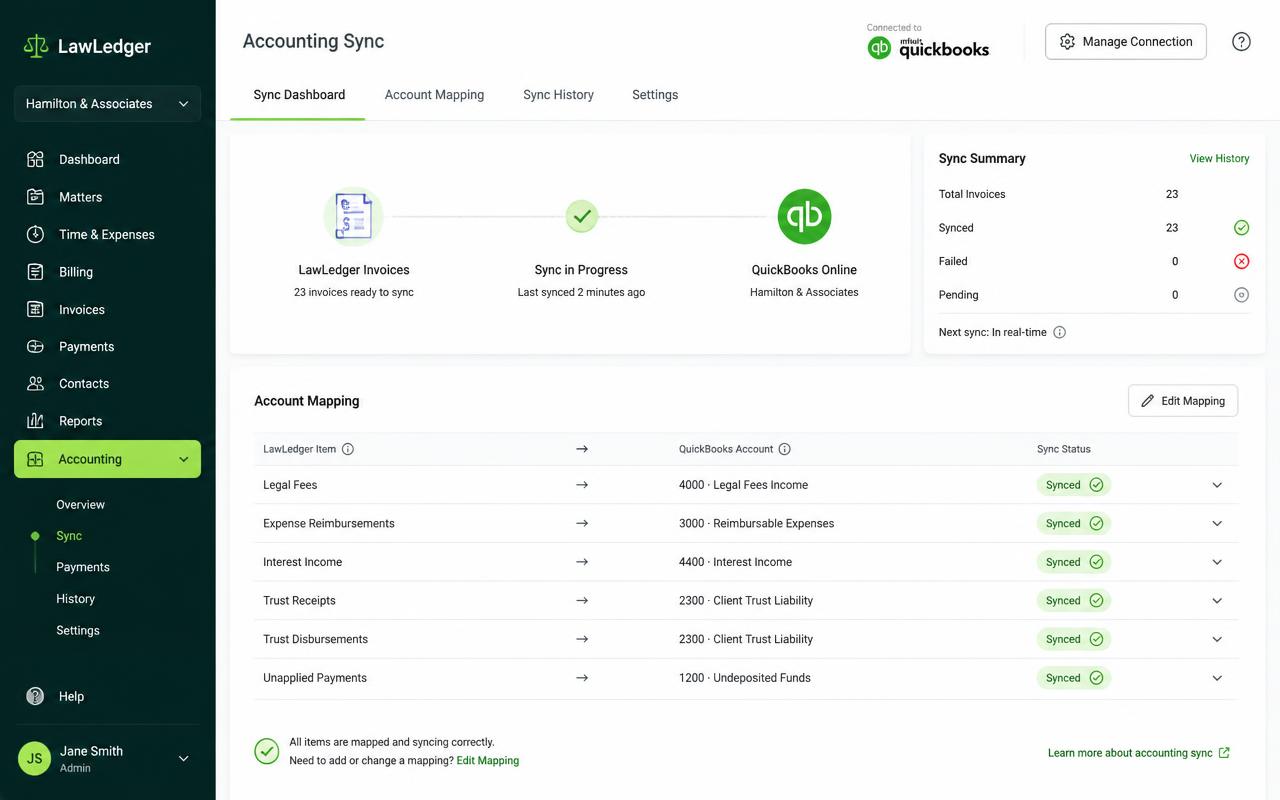Open the View History link
Viewport: 1280px width, 800px height.
click(1219, 159)
